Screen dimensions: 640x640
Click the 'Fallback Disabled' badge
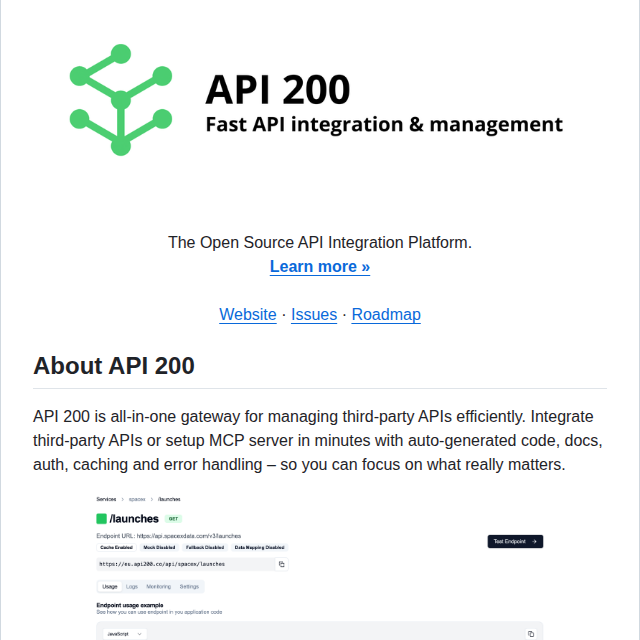(x=205, y=547)
